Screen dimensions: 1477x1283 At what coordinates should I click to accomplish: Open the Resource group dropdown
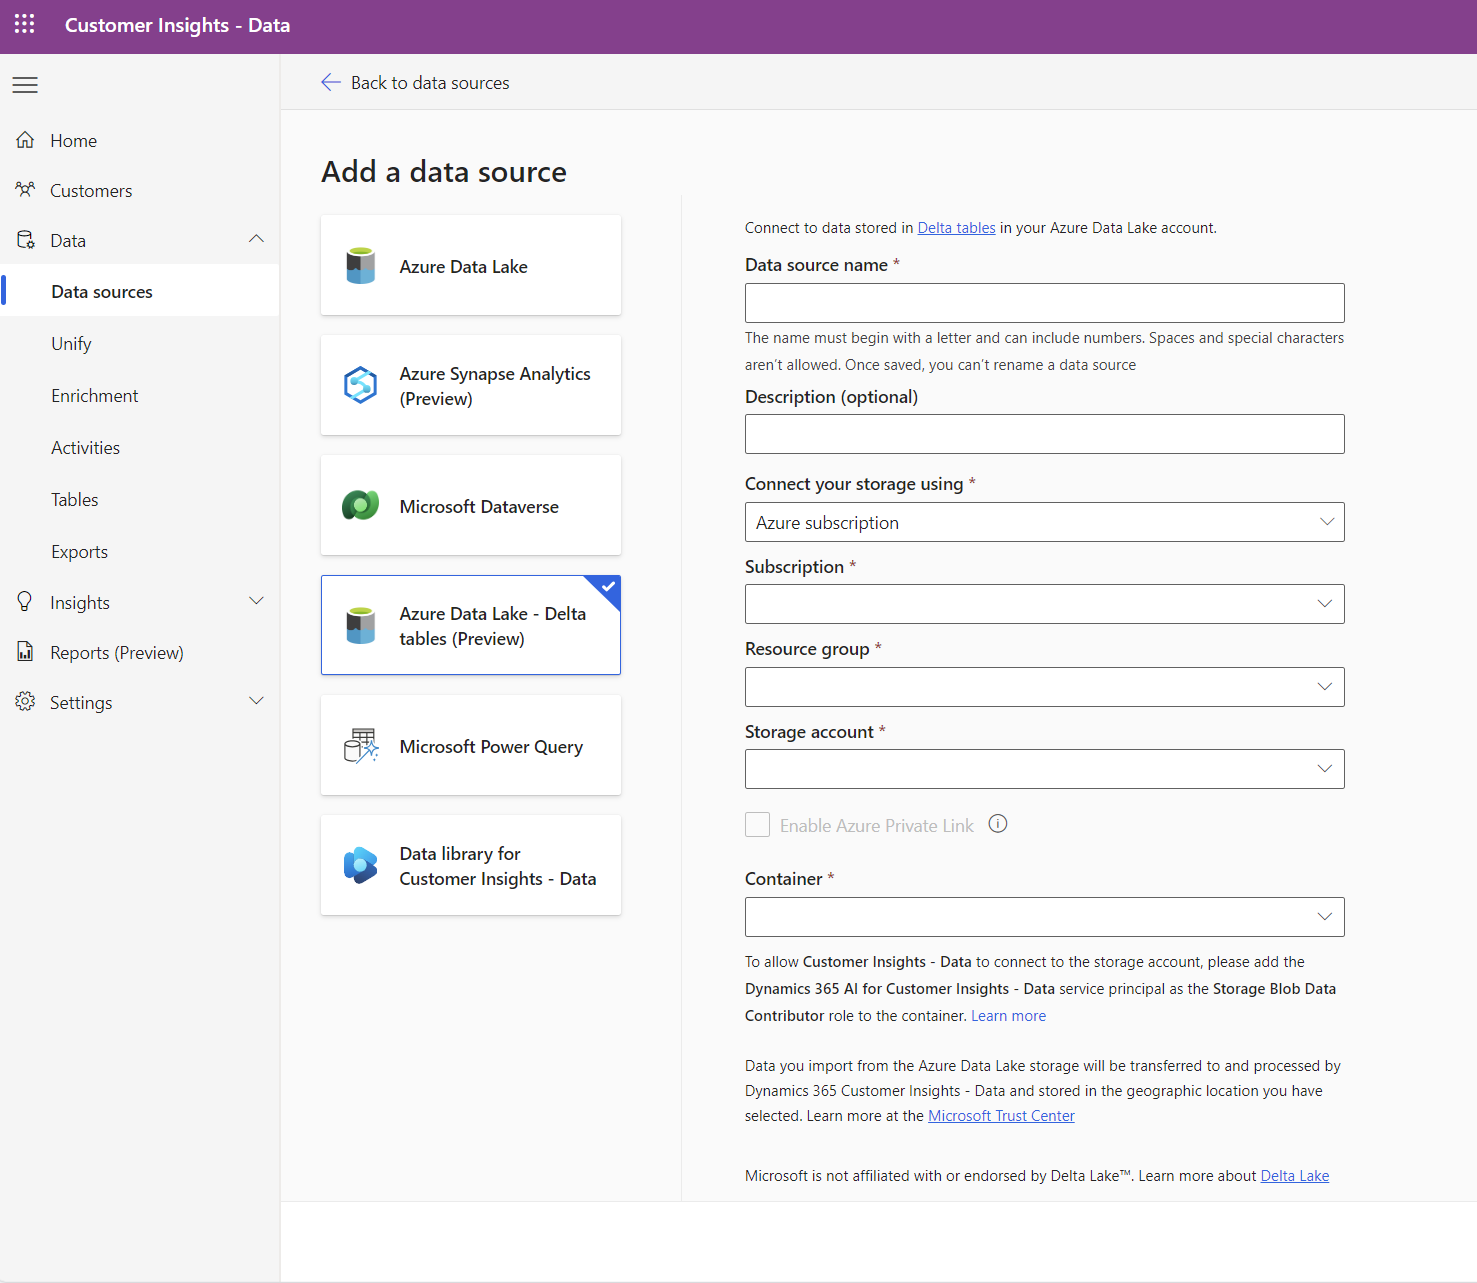point(1044,687)
